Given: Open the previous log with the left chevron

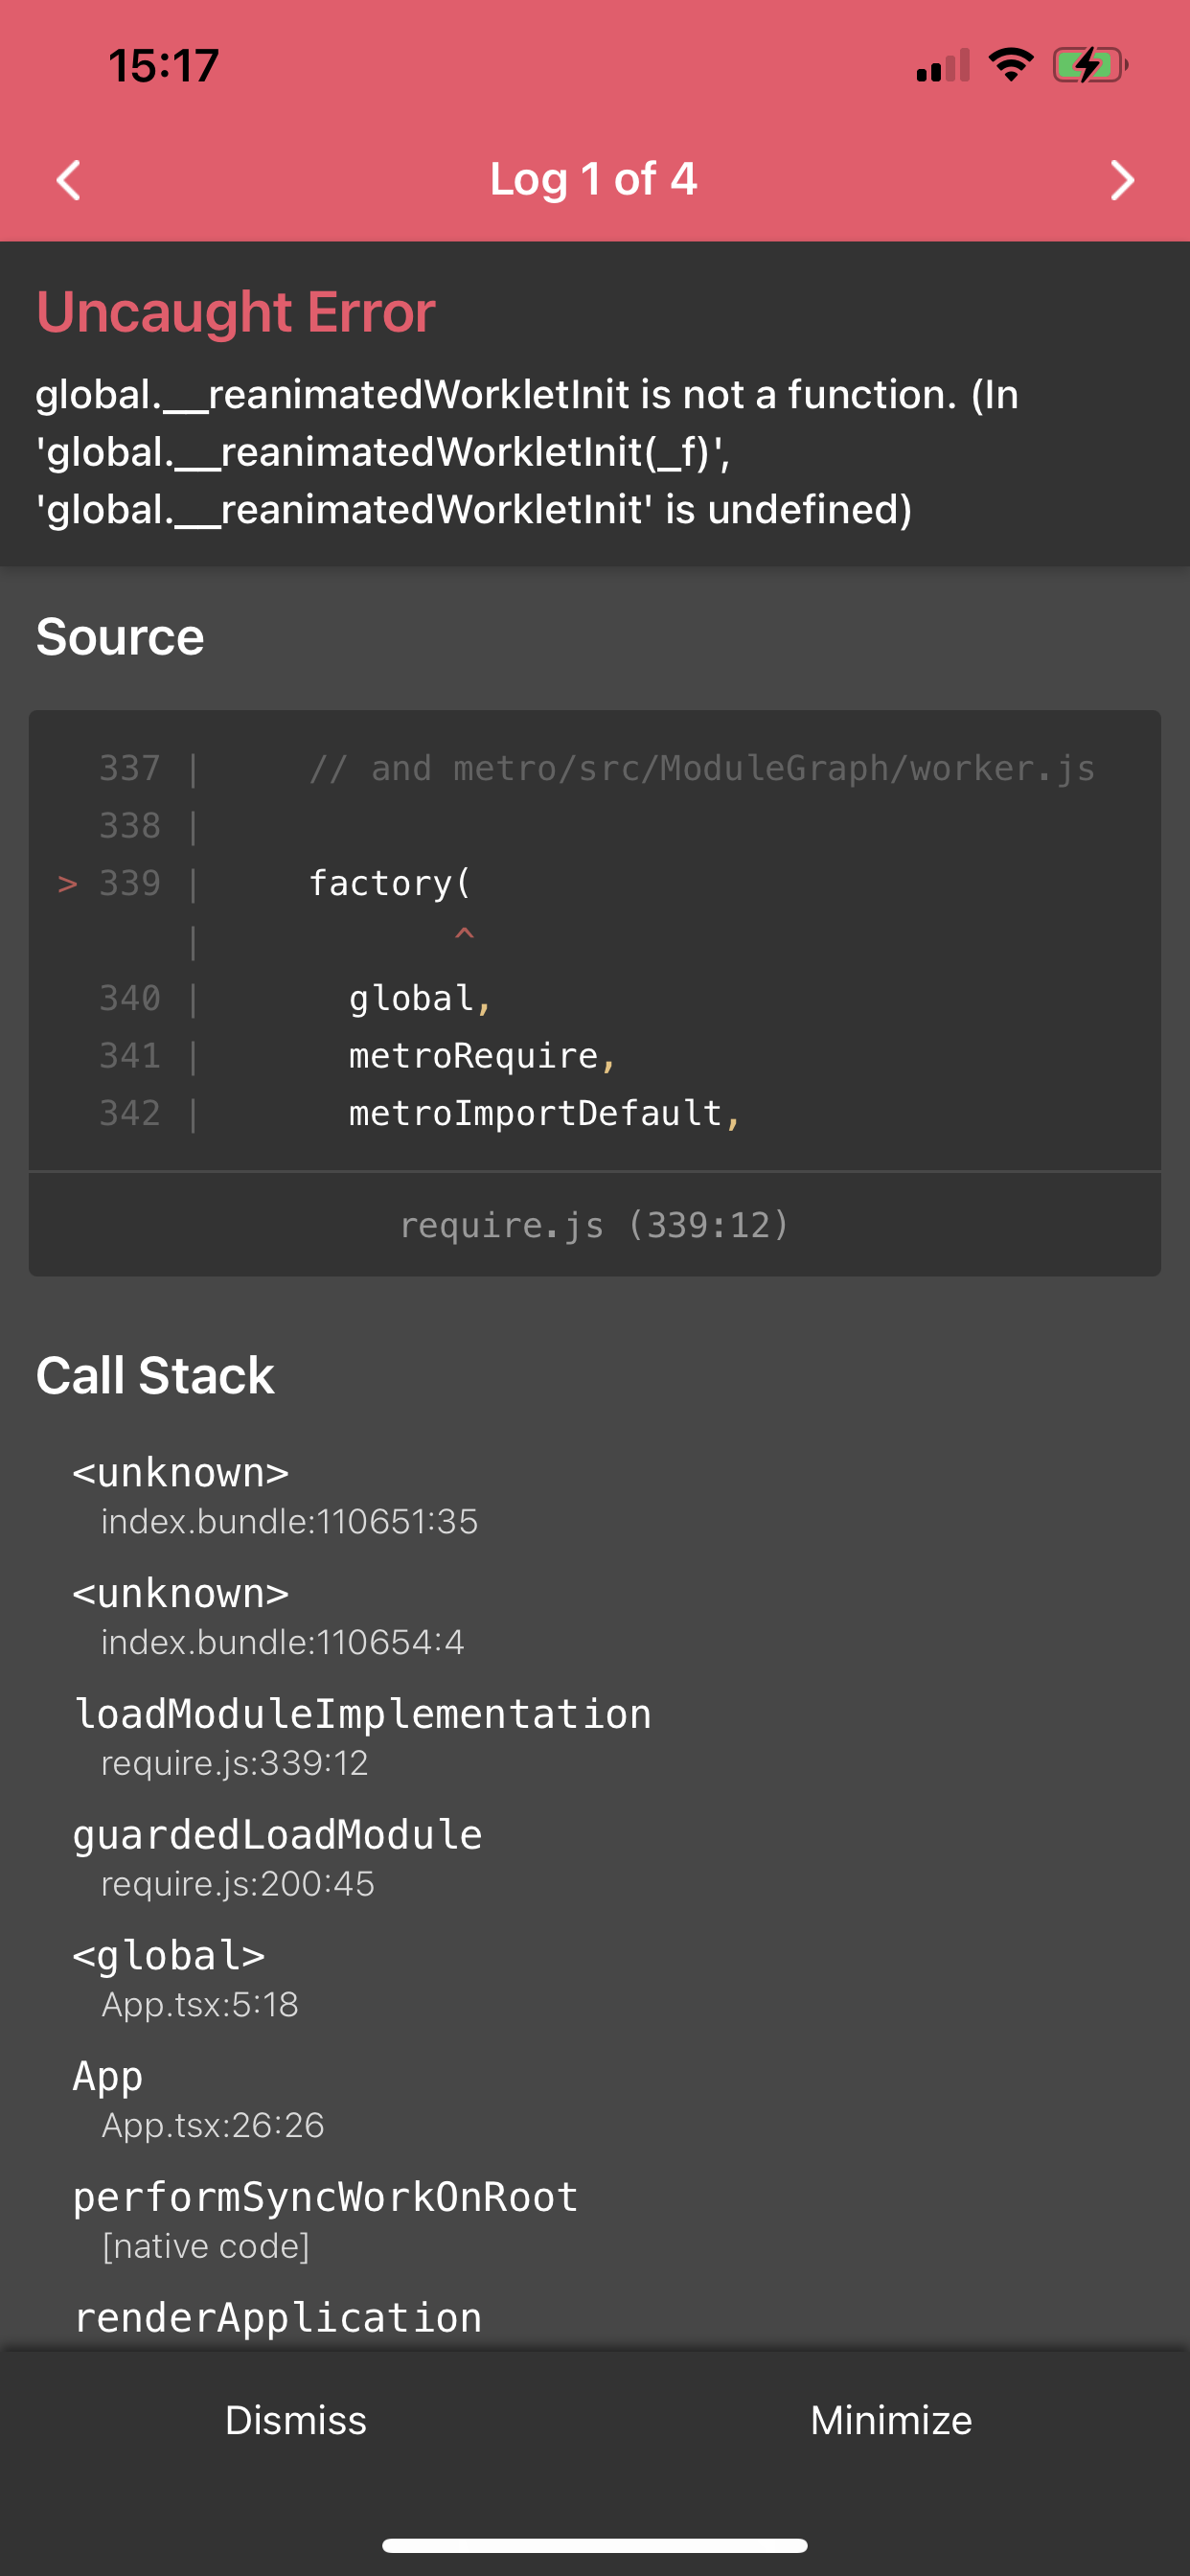Looking at the screenshot, I should (x=66, y=181).
